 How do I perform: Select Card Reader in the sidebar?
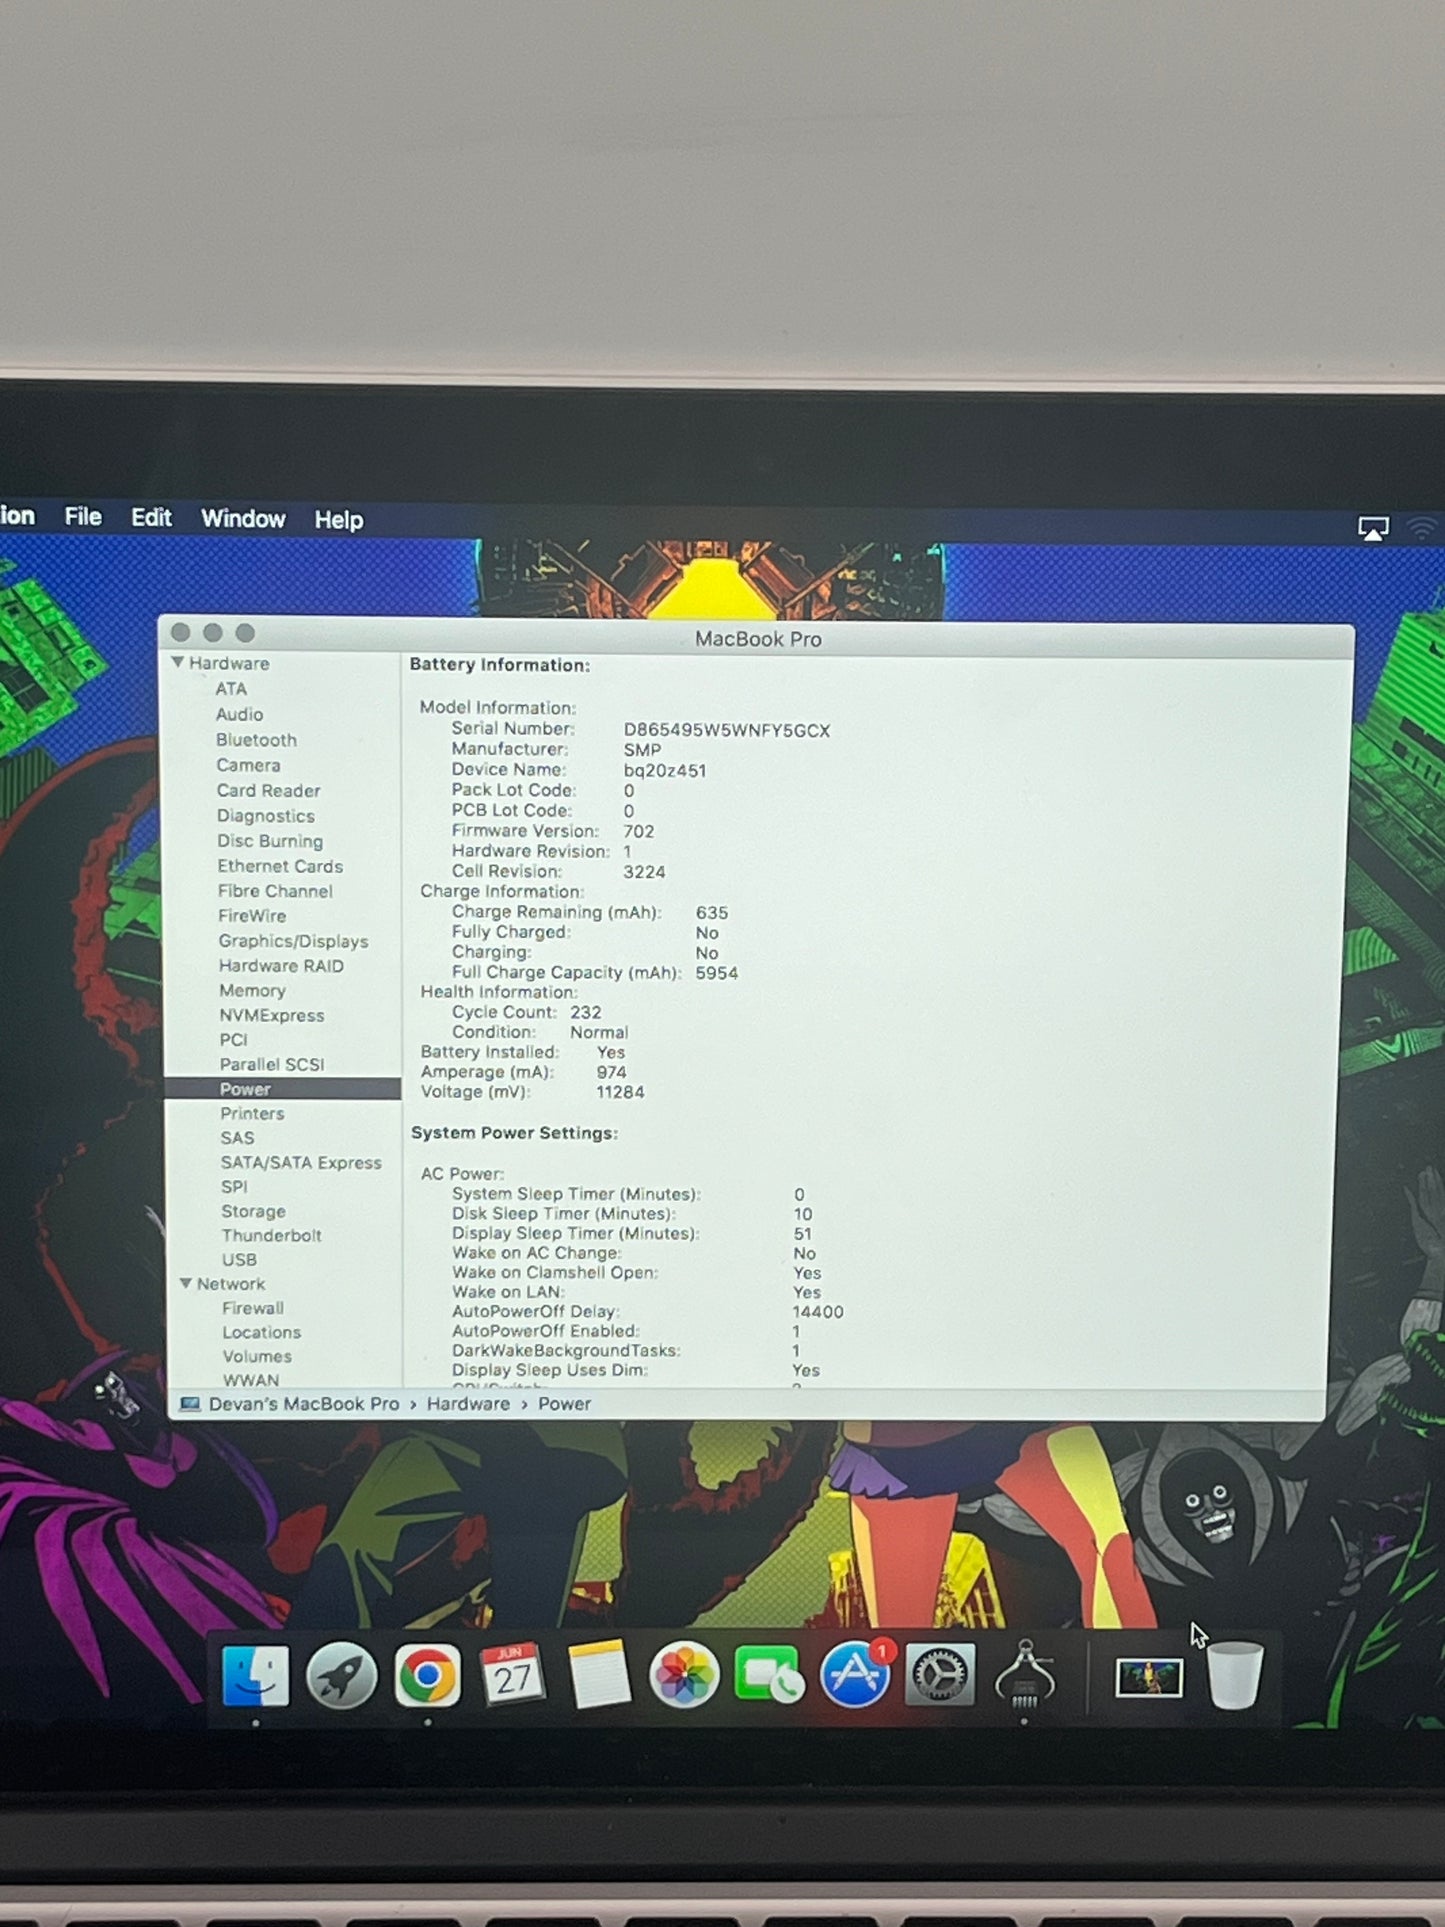coord(268,790)
